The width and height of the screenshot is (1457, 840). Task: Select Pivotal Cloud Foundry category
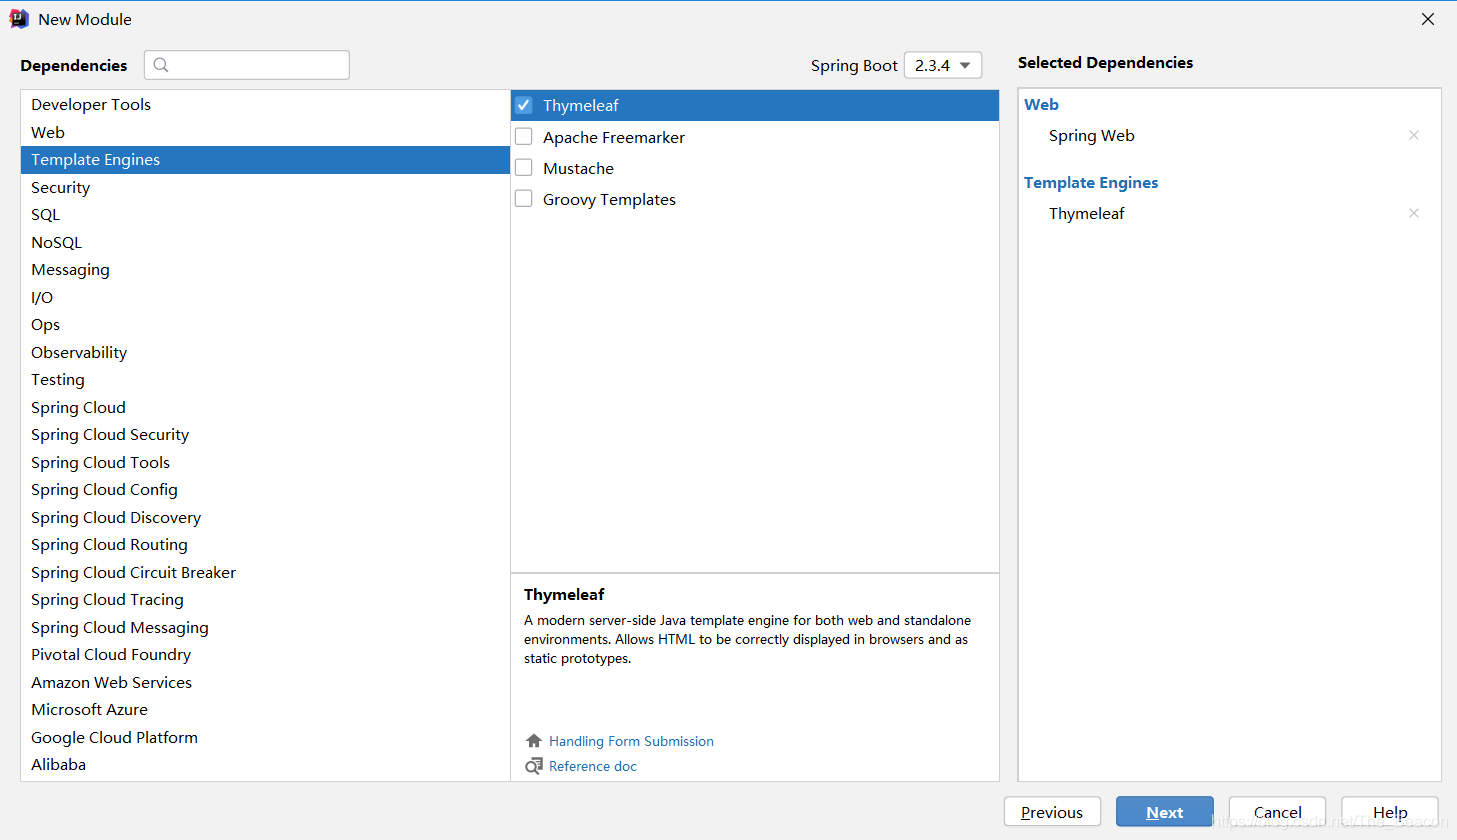coord(265,655)
